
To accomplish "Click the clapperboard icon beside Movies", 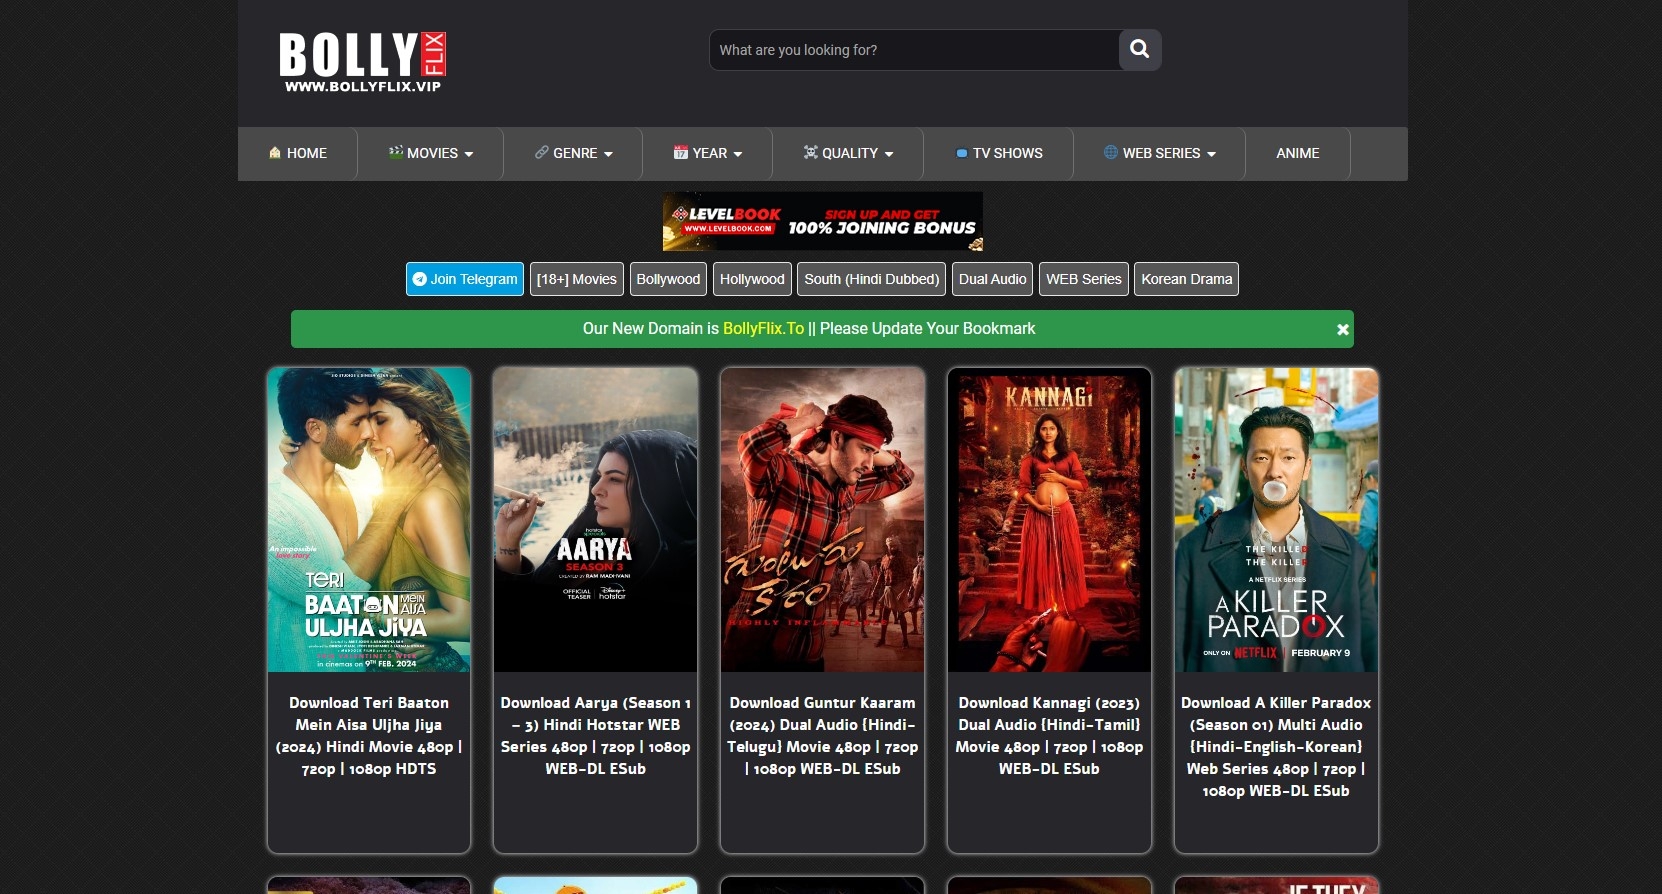I will 396,152.
